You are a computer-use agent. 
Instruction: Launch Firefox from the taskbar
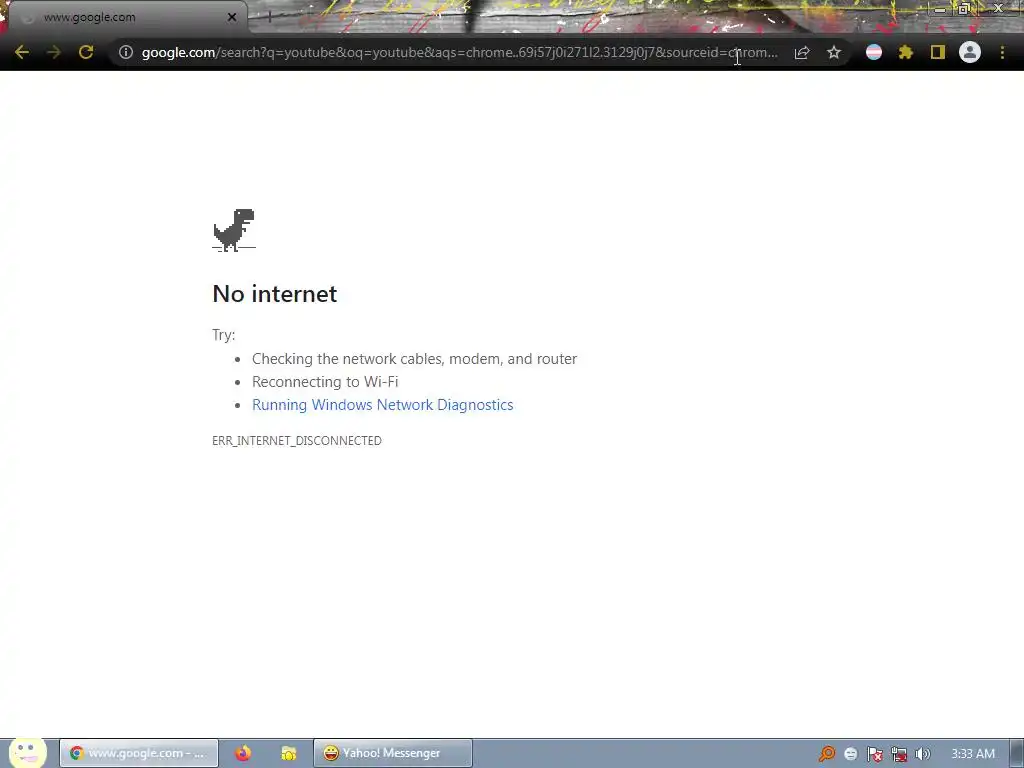243,753
